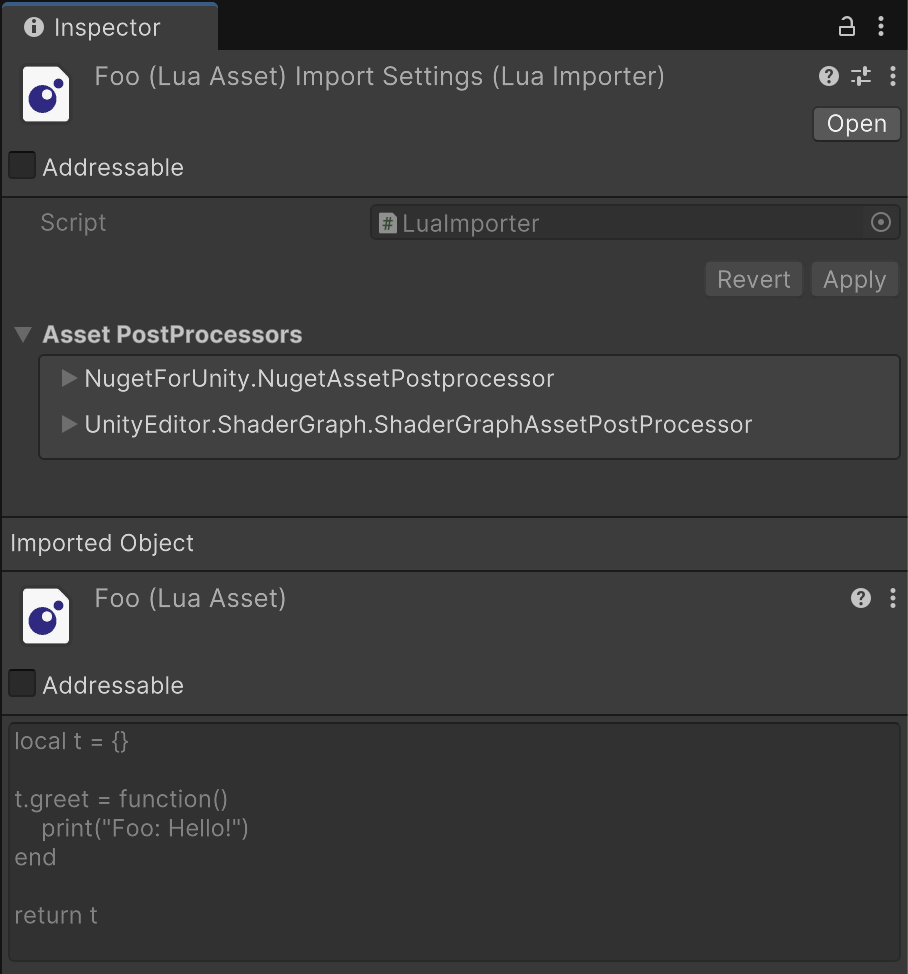The height and width of the screenshot is (974, 908).
Task: Click the Script object picker circle
Action: (x=881, y=223)
